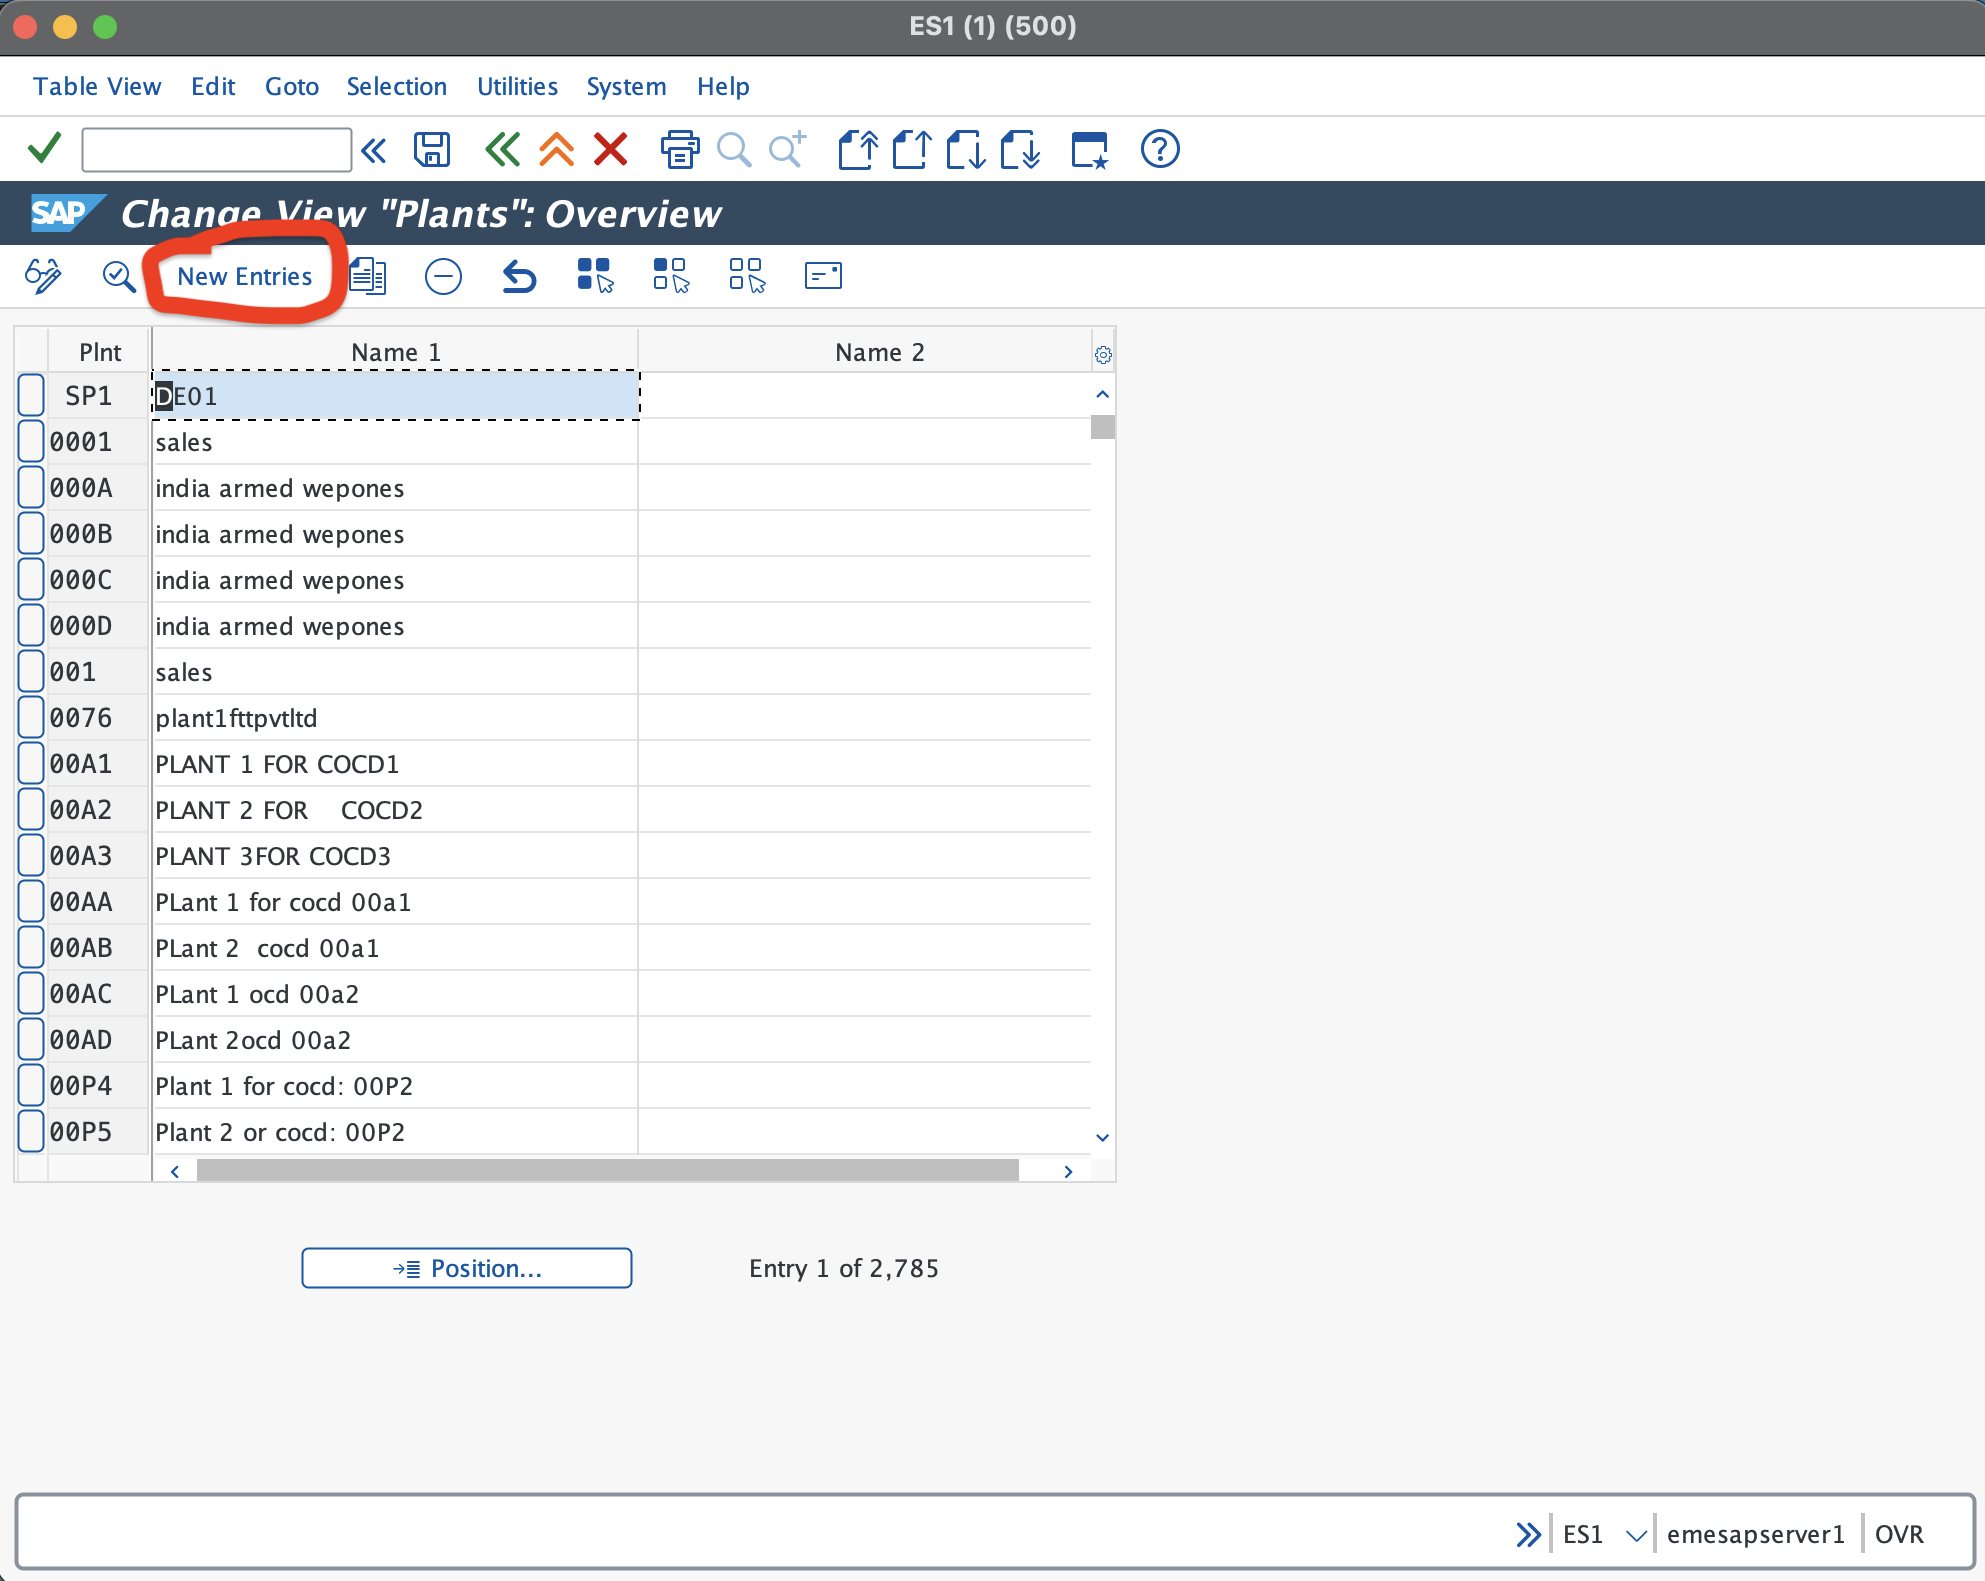Open the Selection menu

click(x=397, y=87)
